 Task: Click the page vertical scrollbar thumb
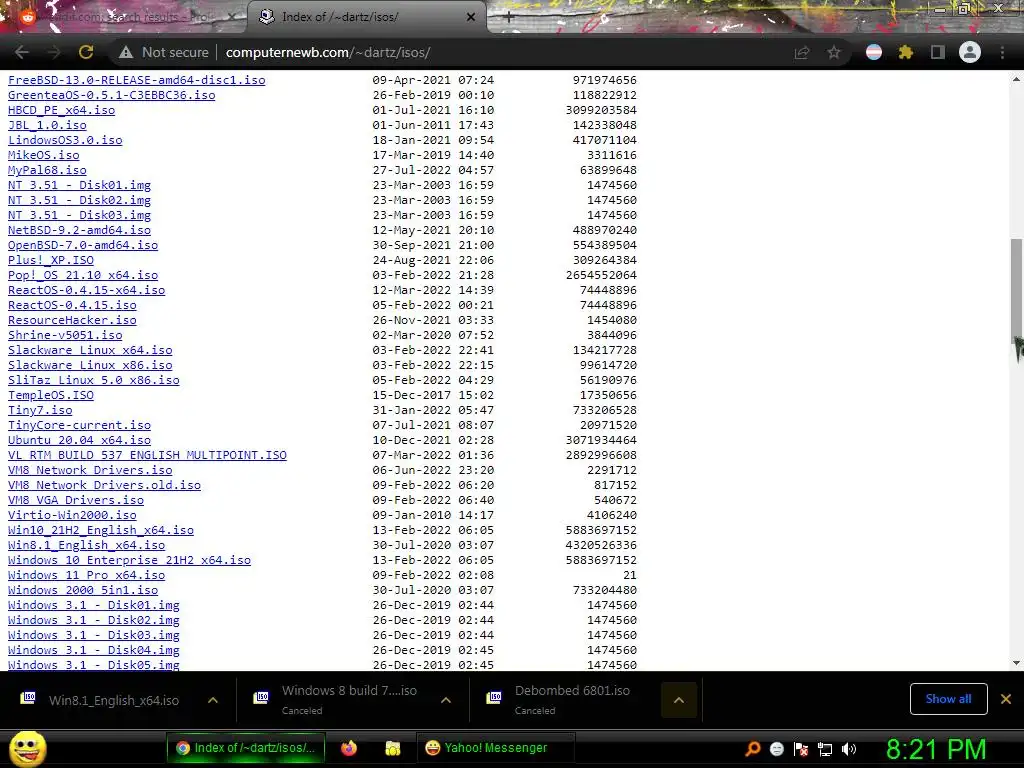pyautogui.click(x=1016, y=291)
